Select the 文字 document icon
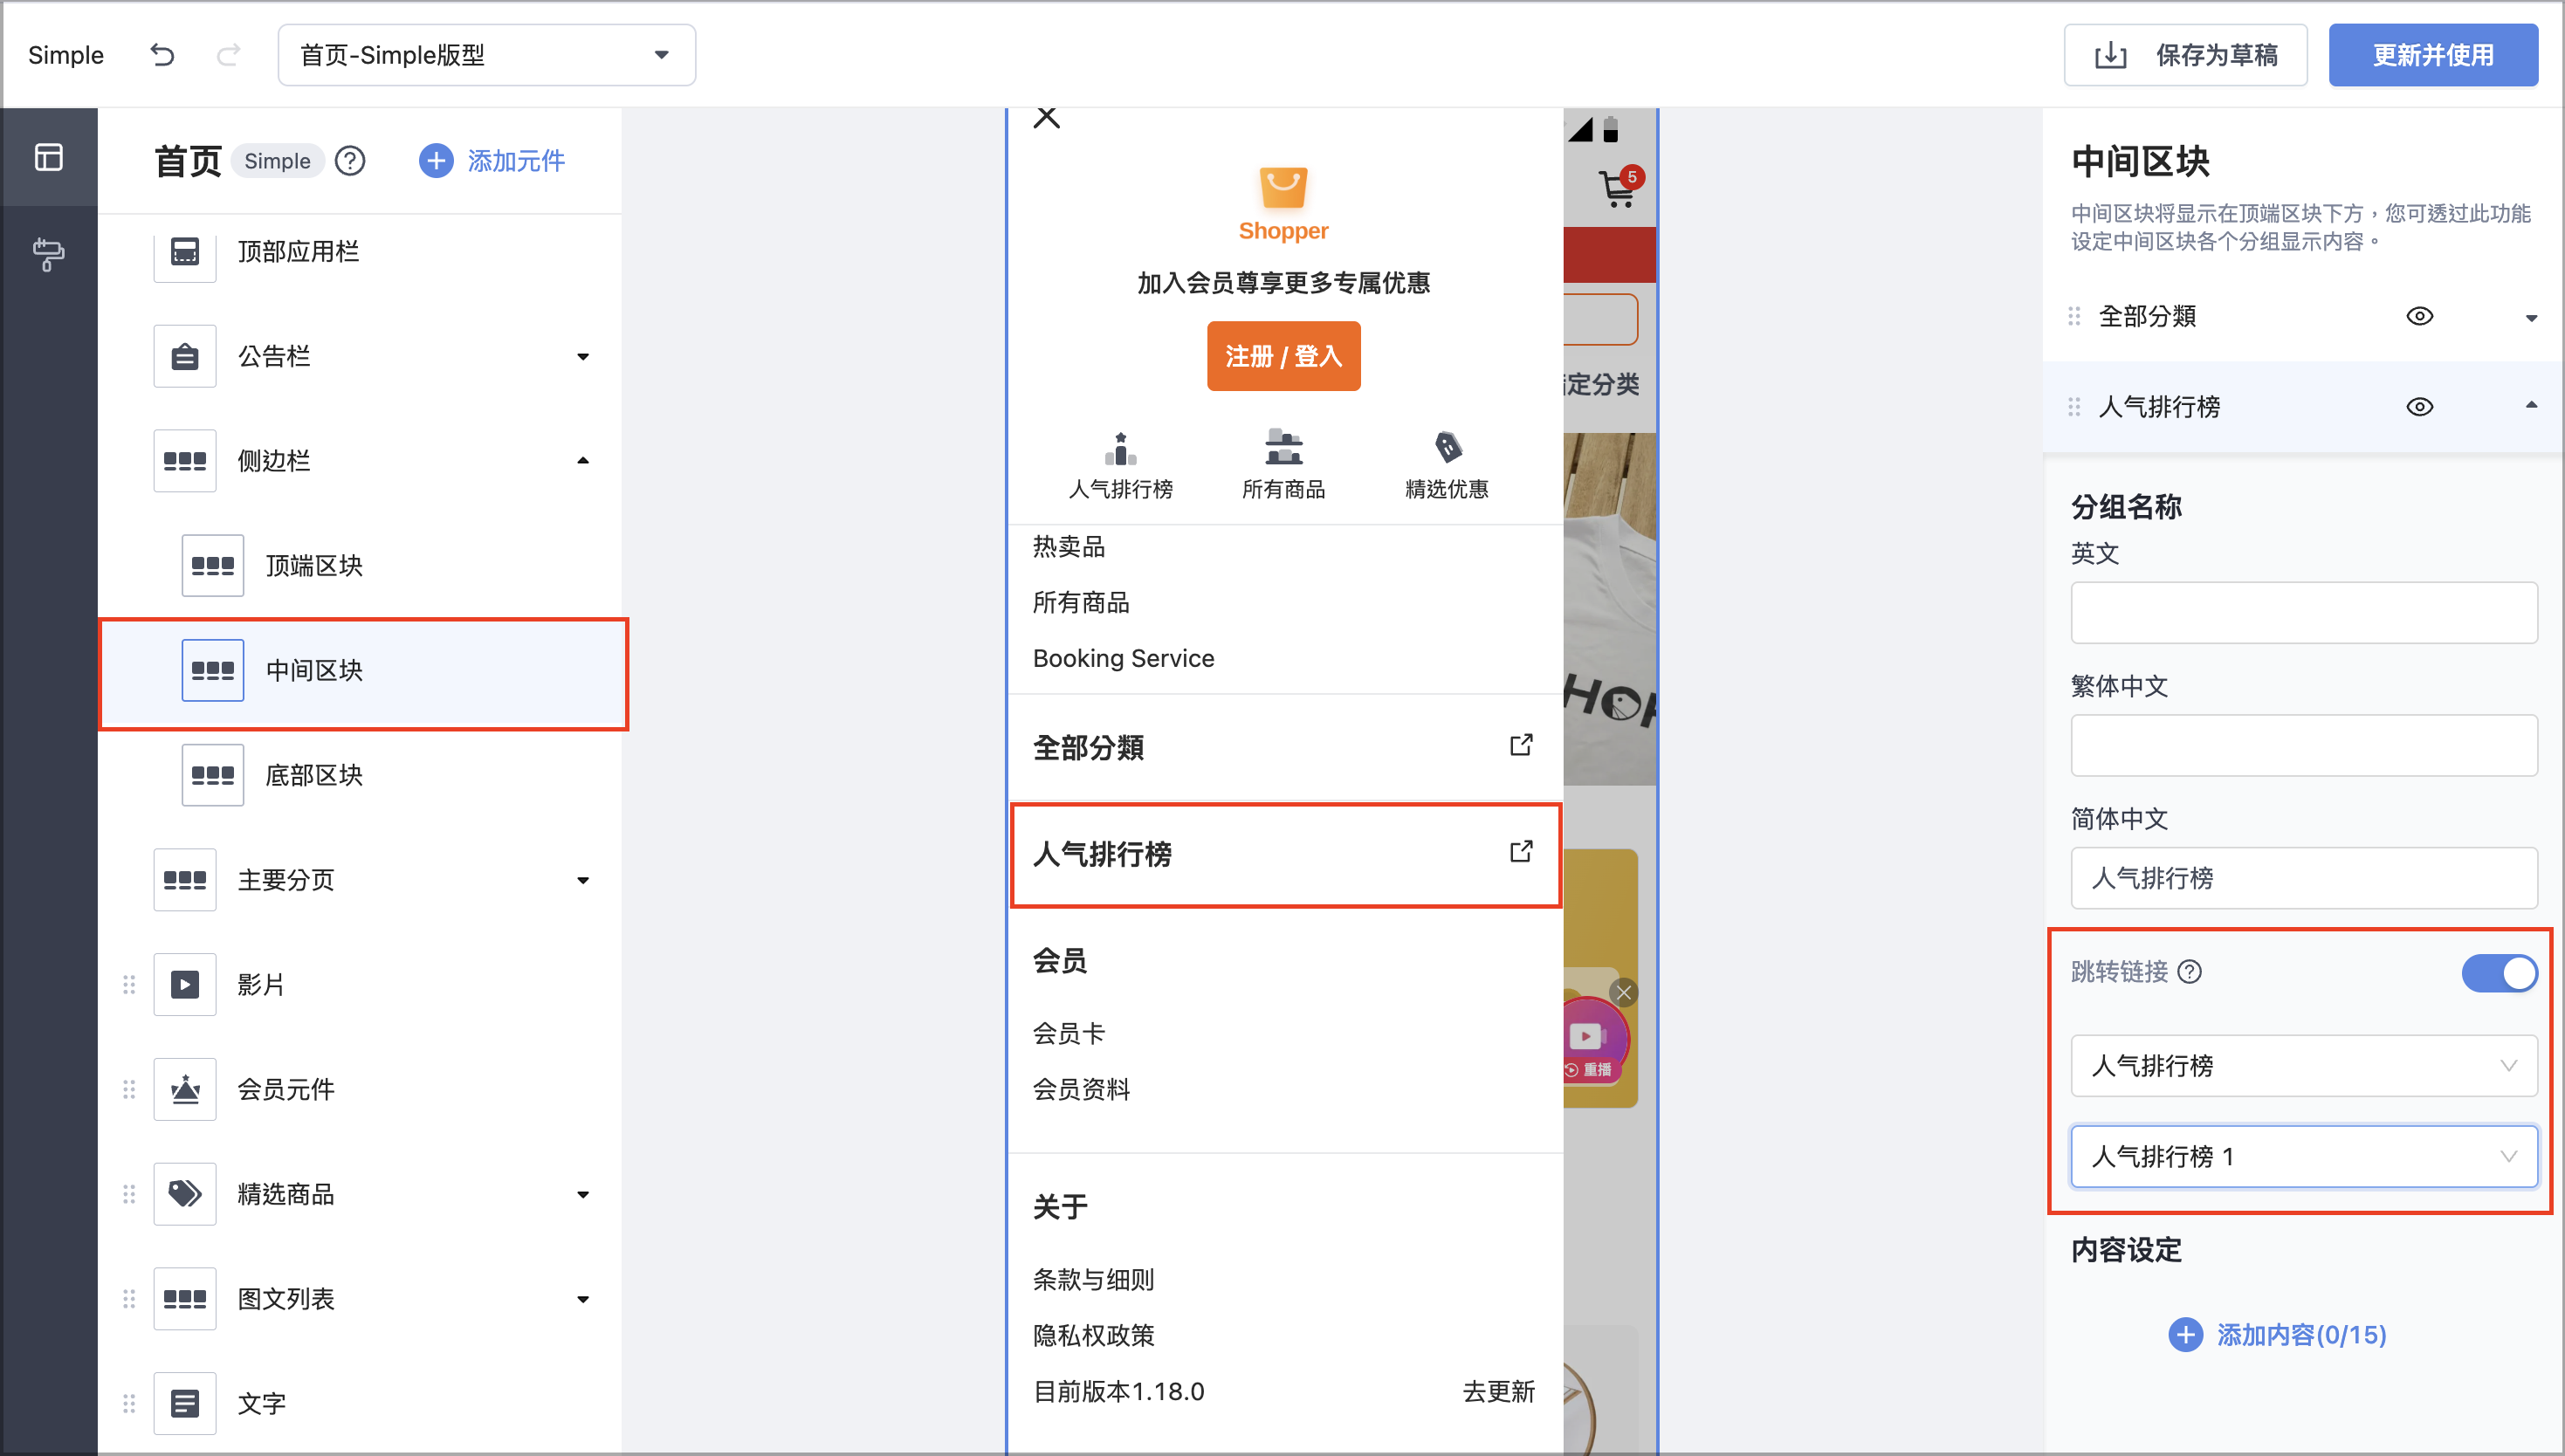2565x1456 pixels. 185,1404
